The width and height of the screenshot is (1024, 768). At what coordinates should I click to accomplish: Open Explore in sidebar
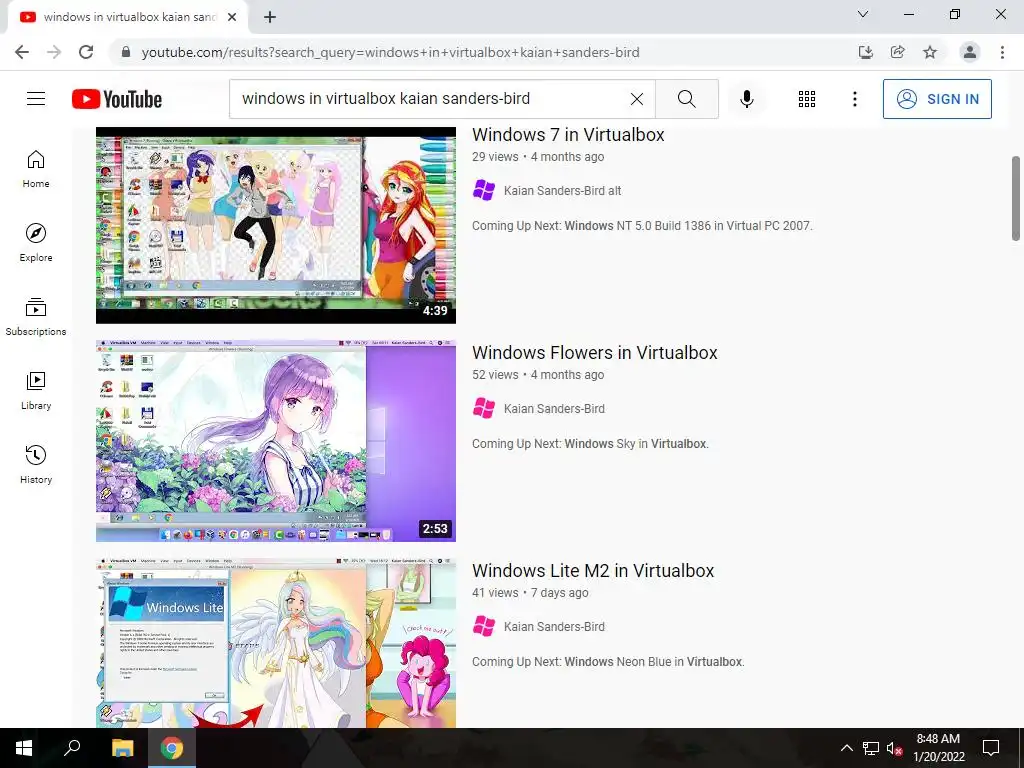[x=36, y=243]
